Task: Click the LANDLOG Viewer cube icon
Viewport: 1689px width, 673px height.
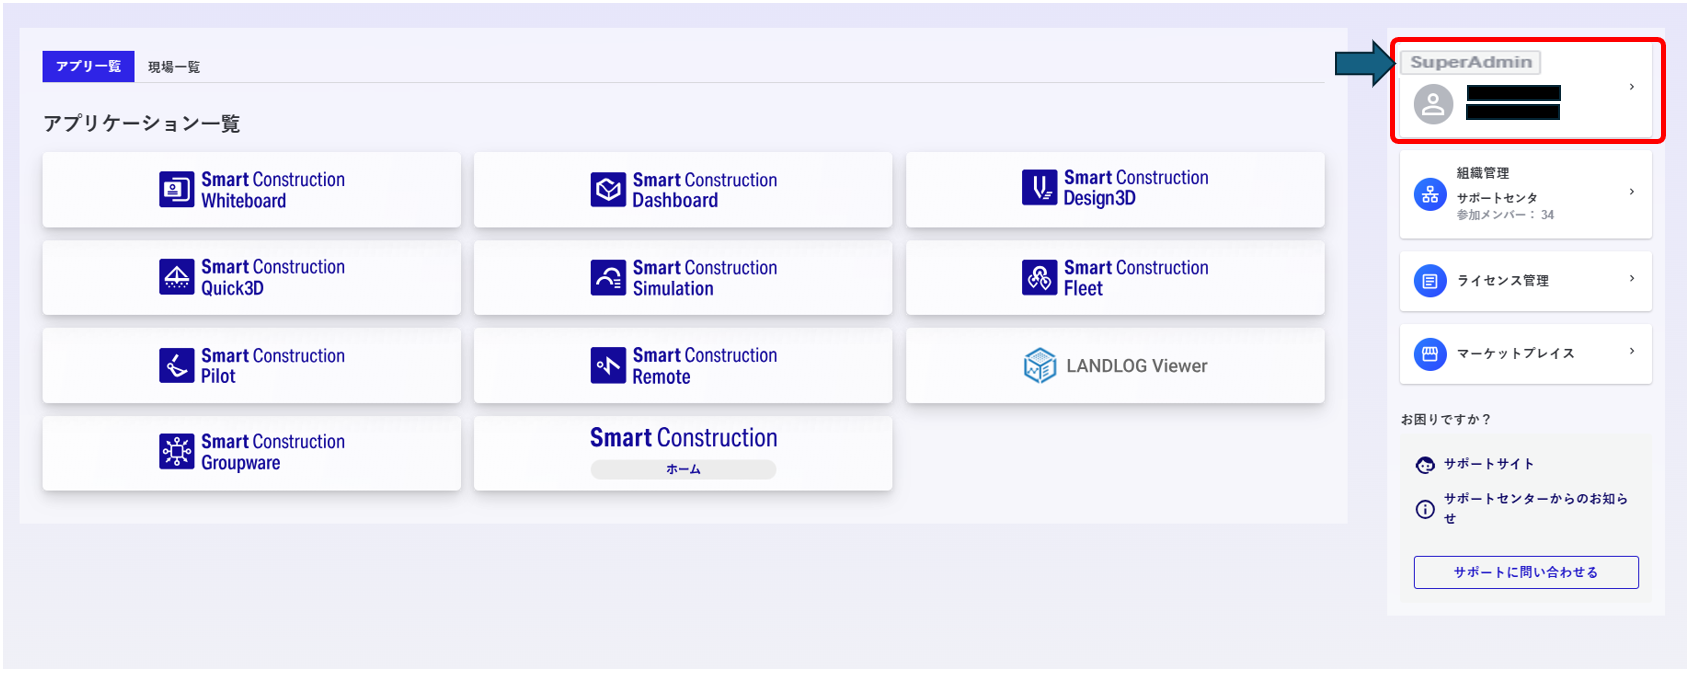Action: 1040,366
